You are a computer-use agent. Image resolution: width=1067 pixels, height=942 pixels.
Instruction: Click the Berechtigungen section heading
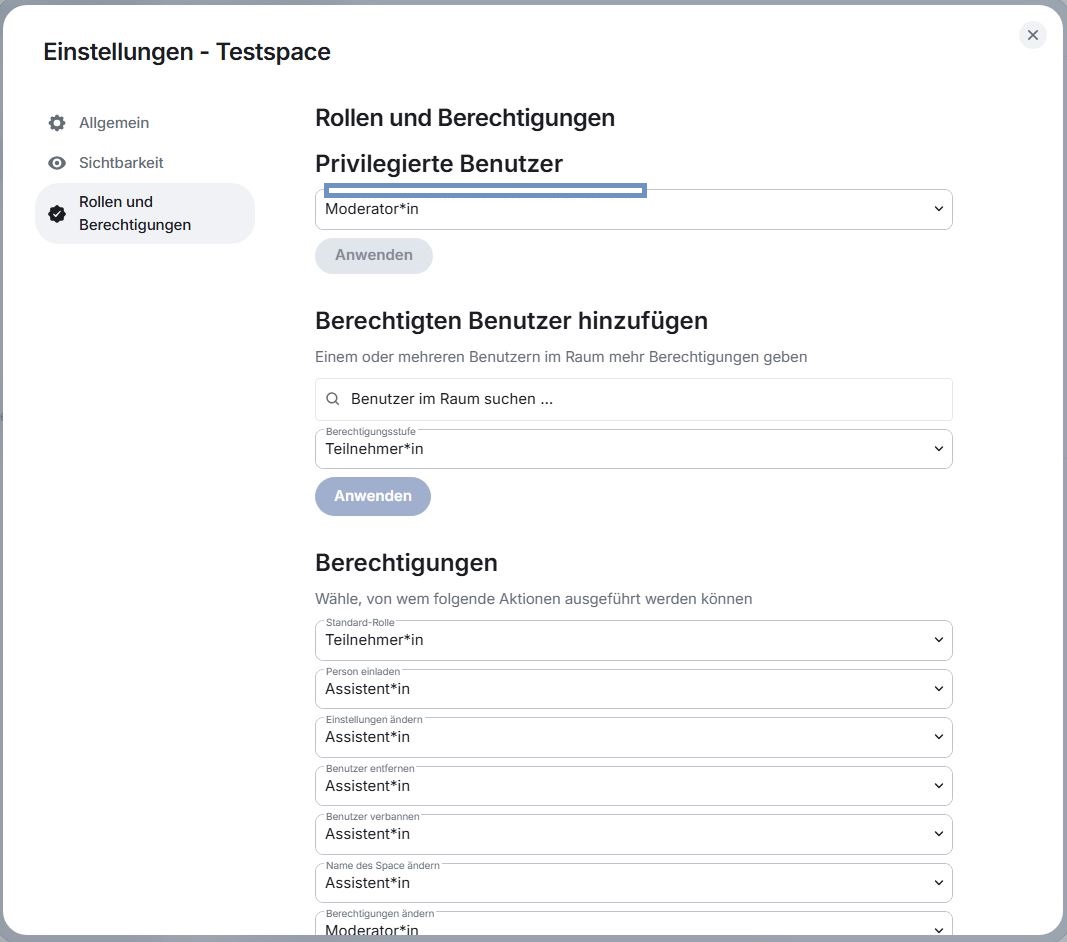coord(406,563)
